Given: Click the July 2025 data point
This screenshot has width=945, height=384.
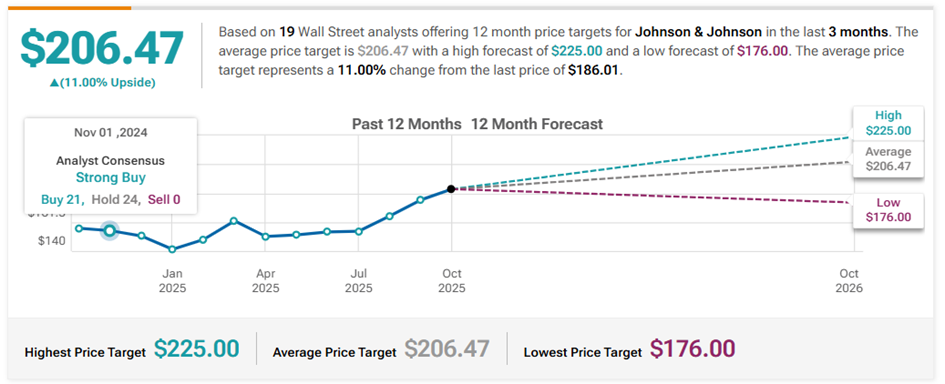Looking at the screenshot, I should [x=359, y=231].
